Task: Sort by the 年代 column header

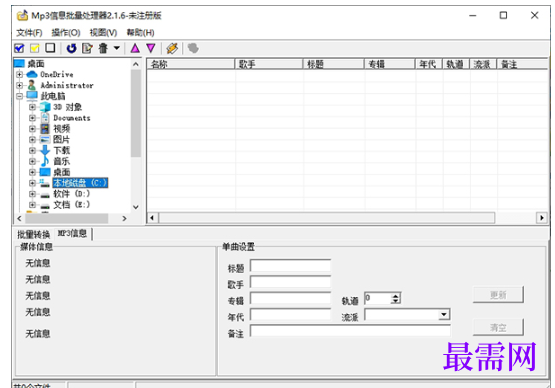Action: click(x=429, y=64)
